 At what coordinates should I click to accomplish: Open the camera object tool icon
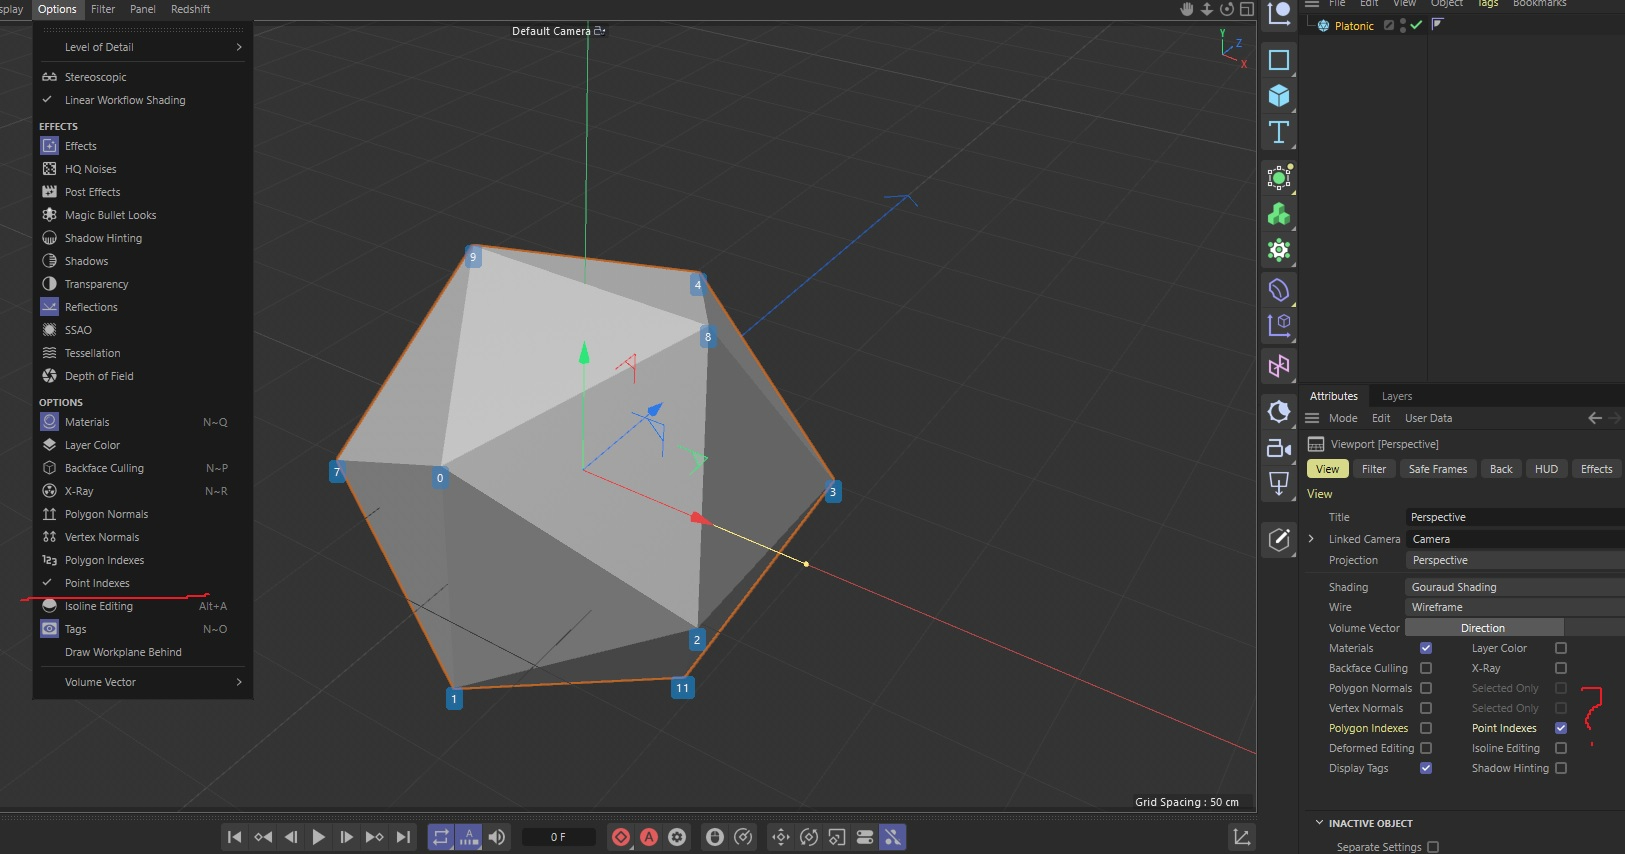(x=1278, y=448)
